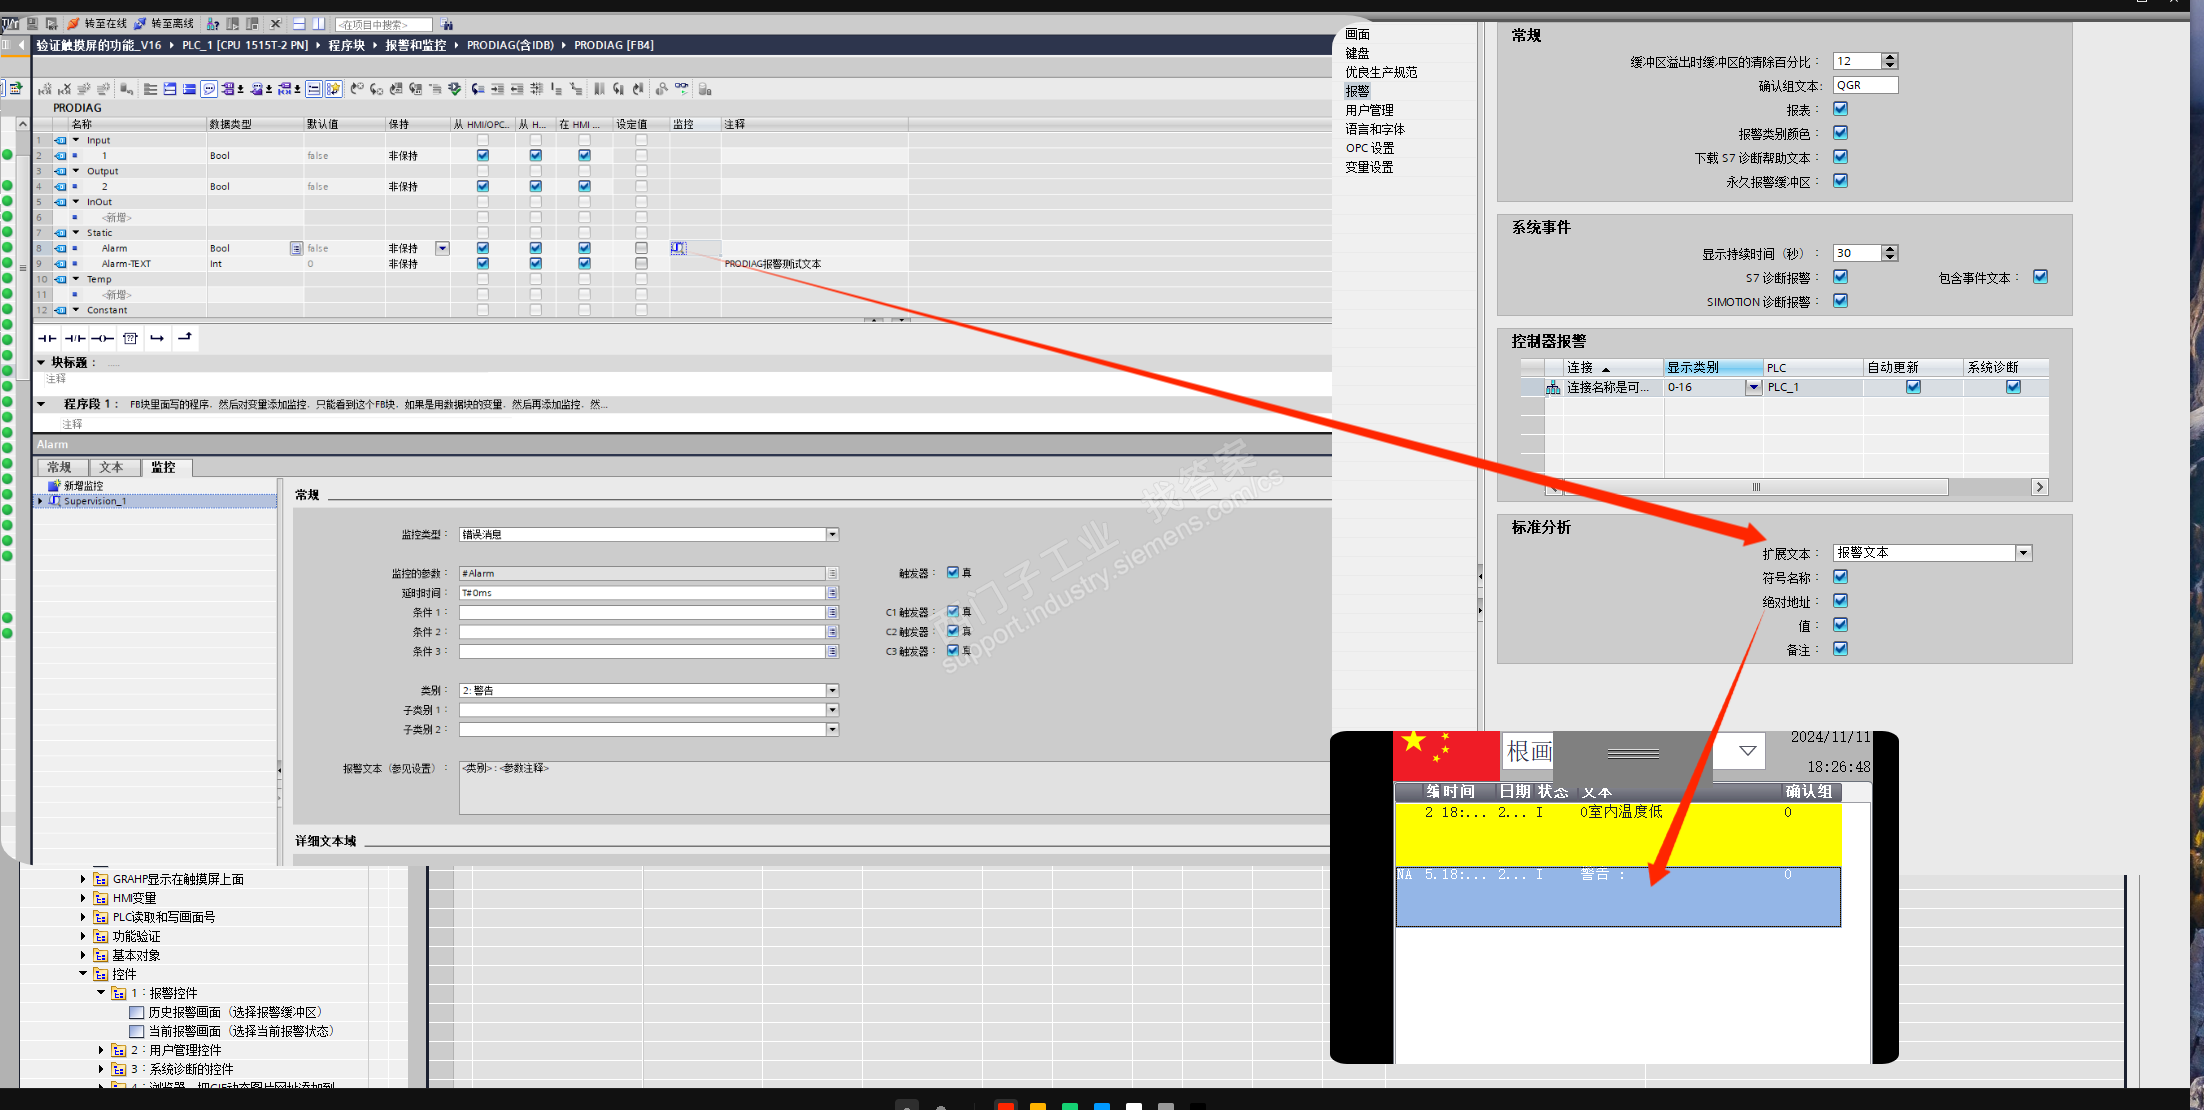Click the 控制器报警 horizontal scrollbar

point(1756,487)
